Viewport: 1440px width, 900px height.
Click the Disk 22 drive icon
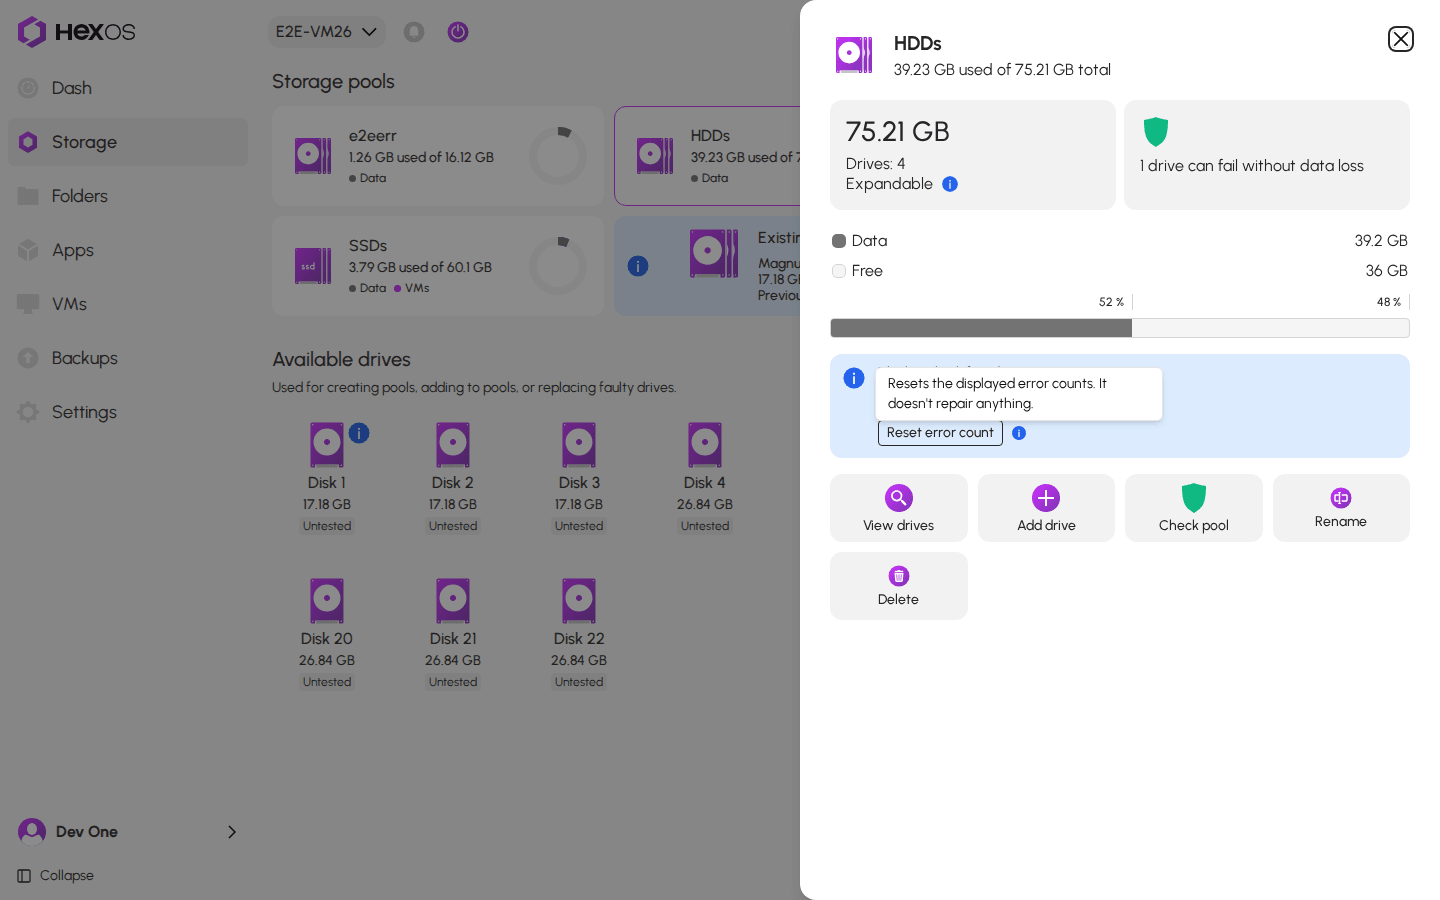click(579, 601)
